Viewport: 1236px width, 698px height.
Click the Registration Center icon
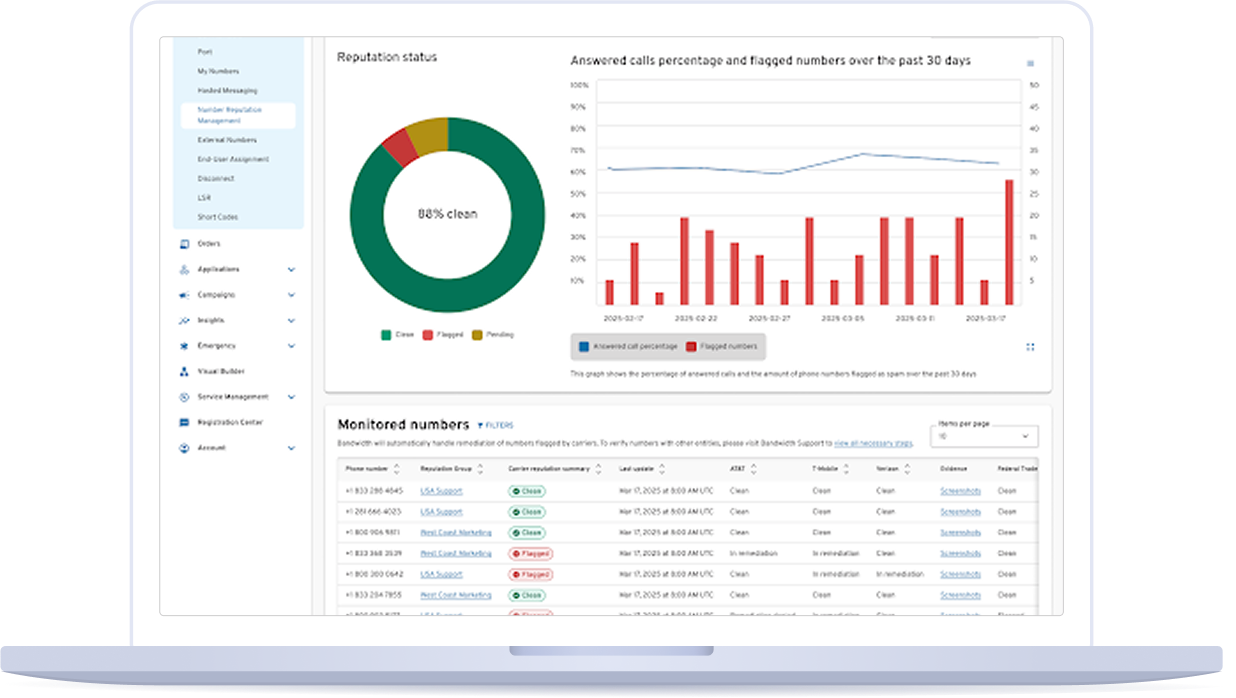click(x=184, y=422)
